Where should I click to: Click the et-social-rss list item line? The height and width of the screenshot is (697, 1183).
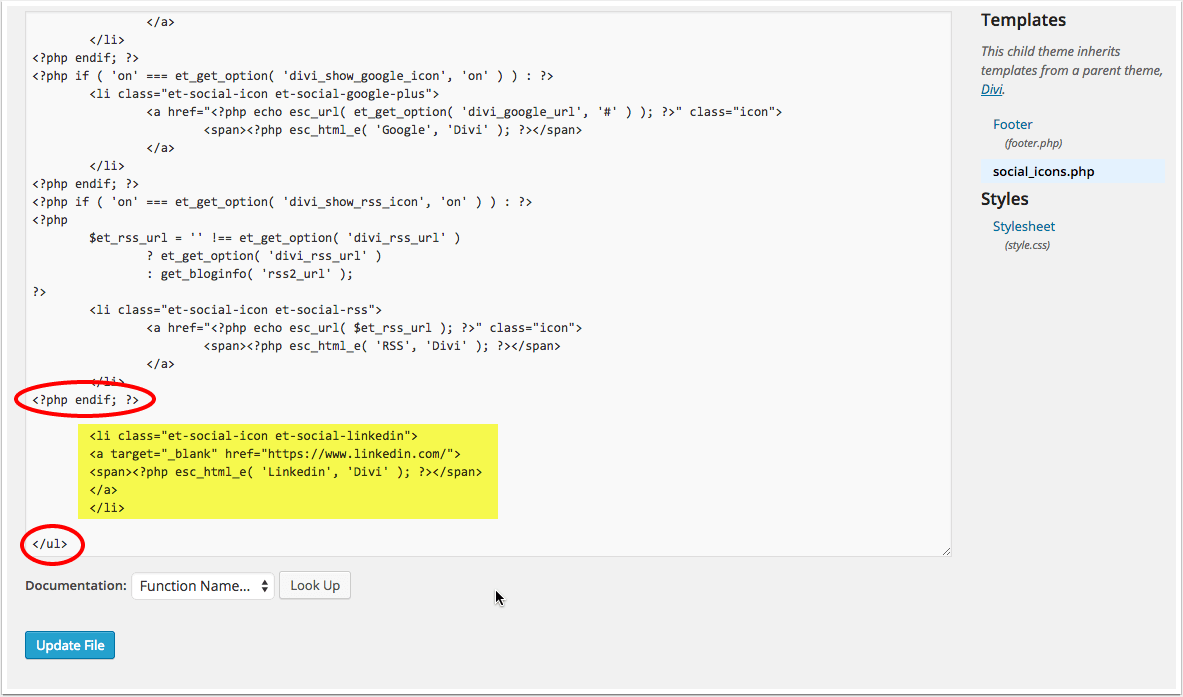click(x=235, y=310)
